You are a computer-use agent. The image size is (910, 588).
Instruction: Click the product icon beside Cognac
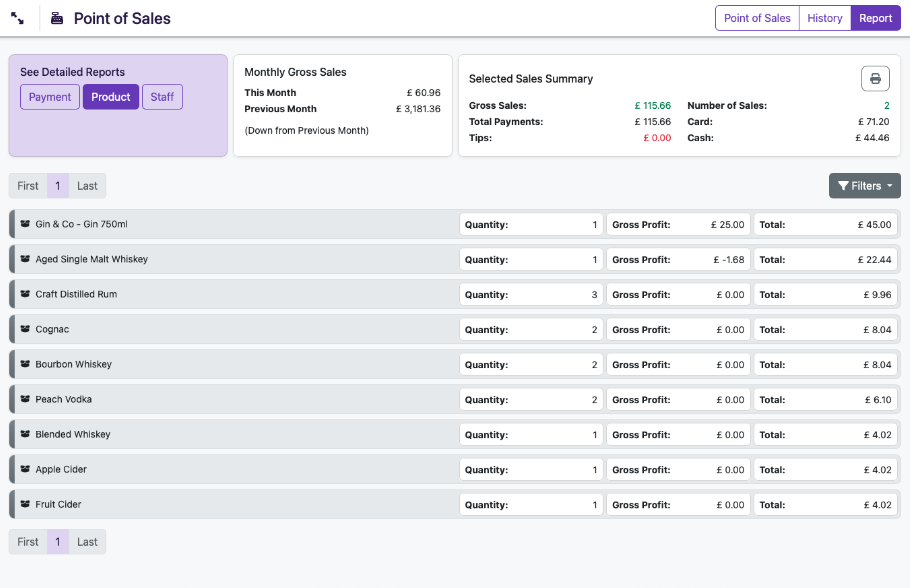(x=25, y=330)
